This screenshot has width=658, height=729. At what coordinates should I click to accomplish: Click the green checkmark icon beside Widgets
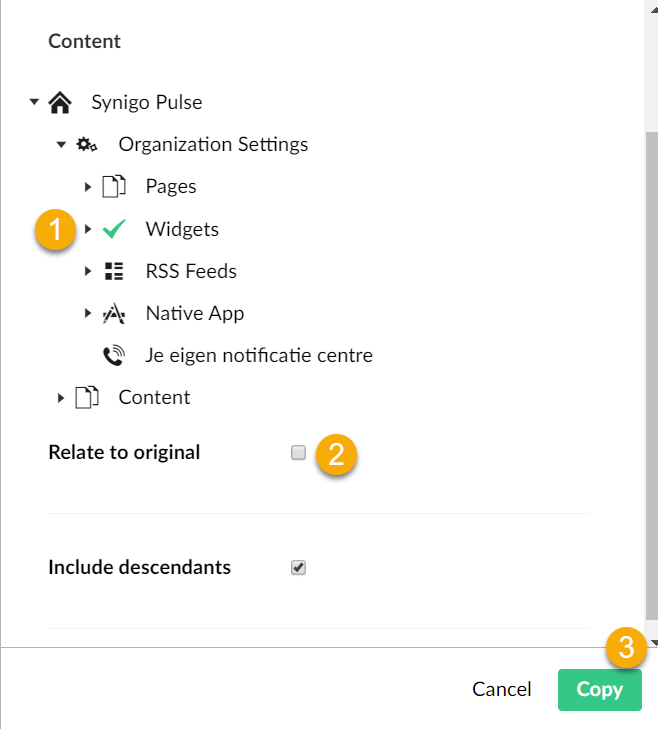click(x=114, y=229)
